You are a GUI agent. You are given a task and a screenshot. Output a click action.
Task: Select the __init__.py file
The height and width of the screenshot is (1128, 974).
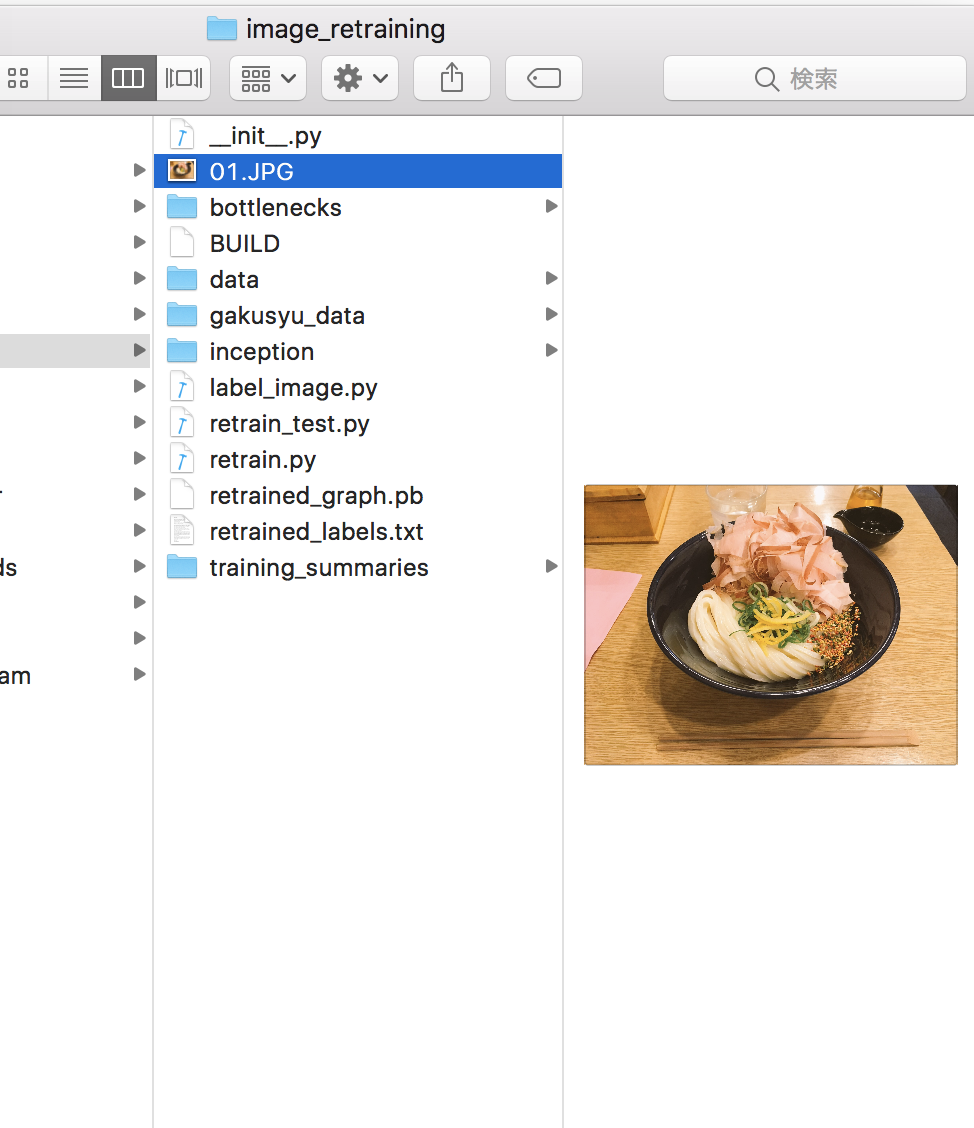click(x=265, y=135)
